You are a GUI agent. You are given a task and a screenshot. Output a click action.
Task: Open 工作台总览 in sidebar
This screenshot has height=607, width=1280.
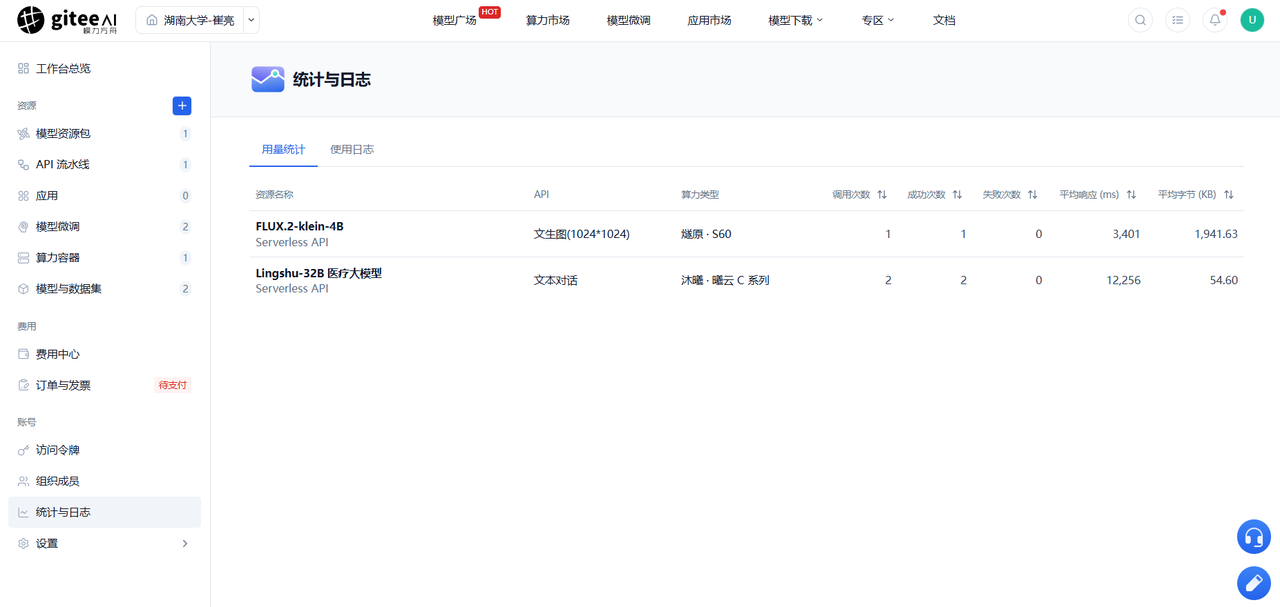click(x=63, y=69)
